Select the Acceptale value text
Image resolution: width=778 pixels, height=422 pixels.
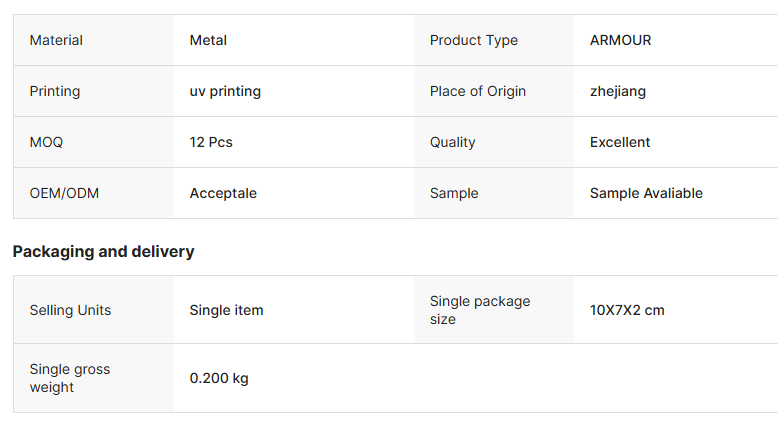pos(223,193)
